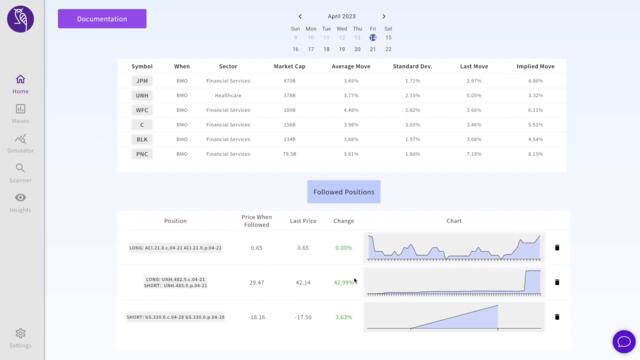640x360 pixels.
Task: Click the Change column header
Action: click(x=344, y=221)
